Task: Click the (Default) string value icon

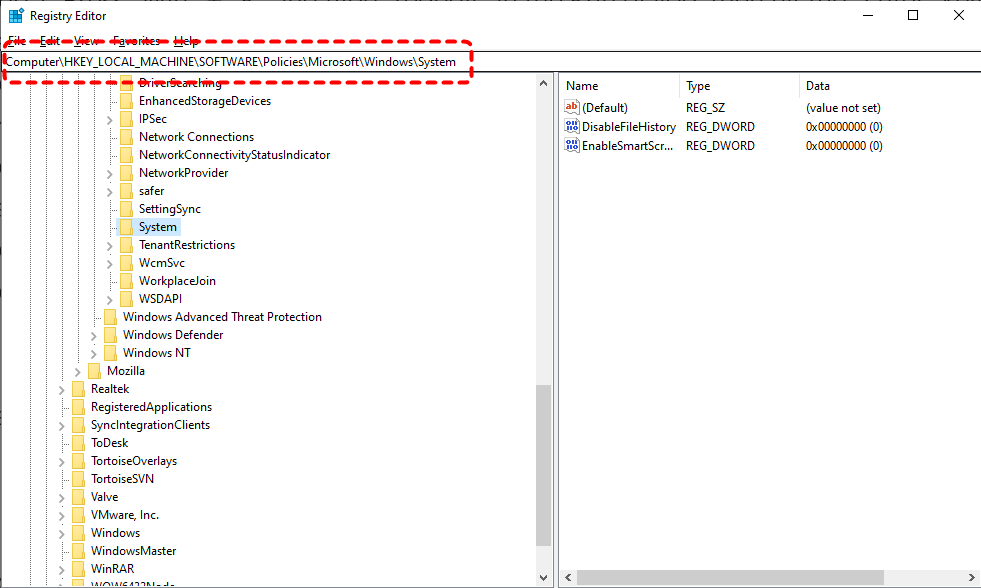Action: [572, 107]
